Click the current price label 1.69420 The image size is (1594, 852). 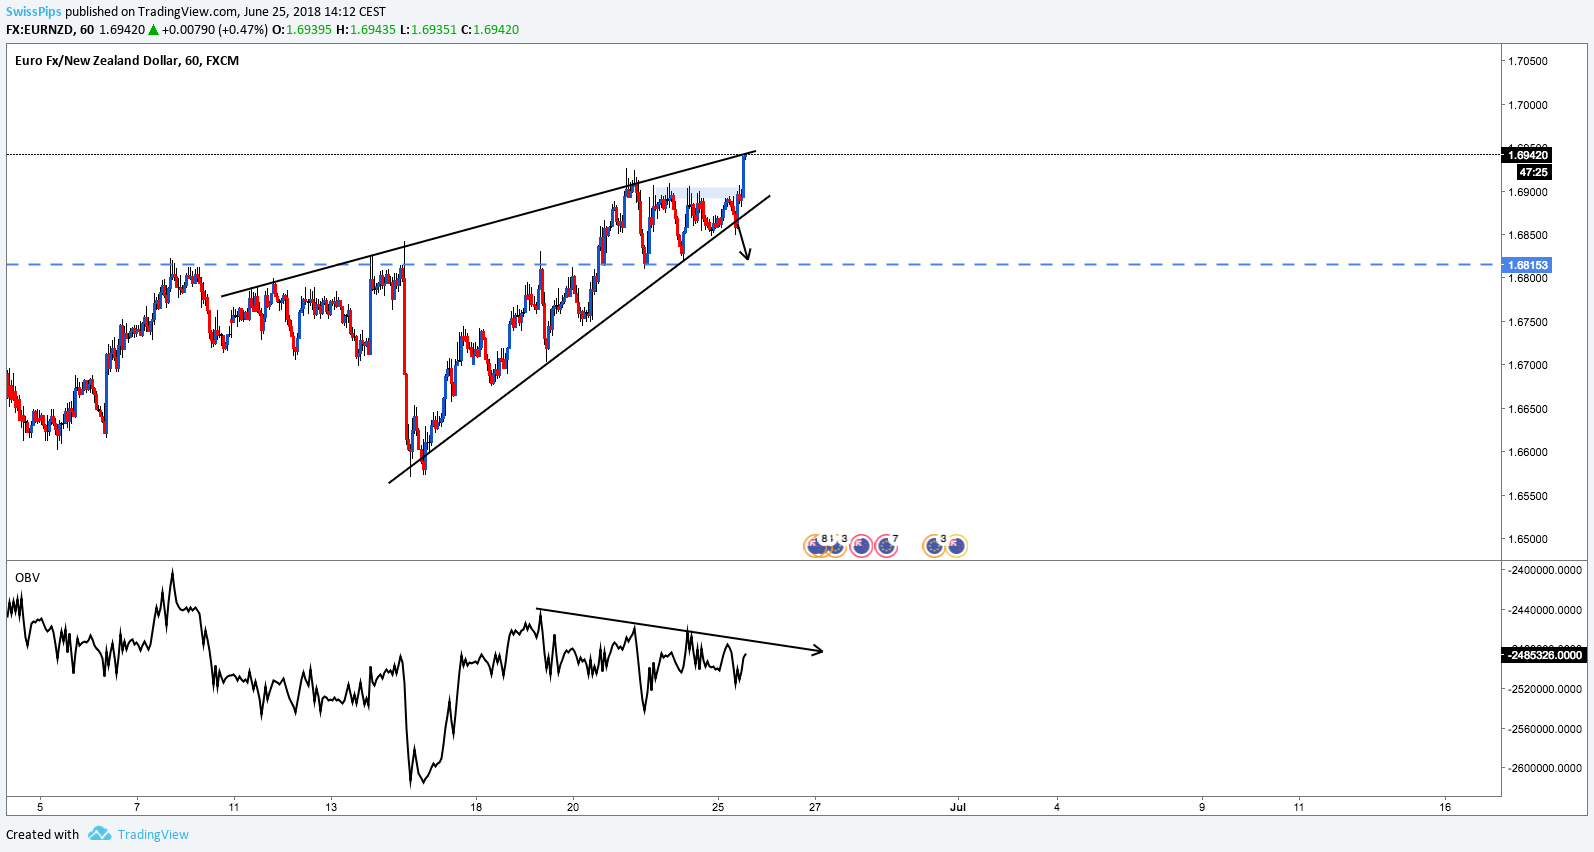click(1527, 155)
